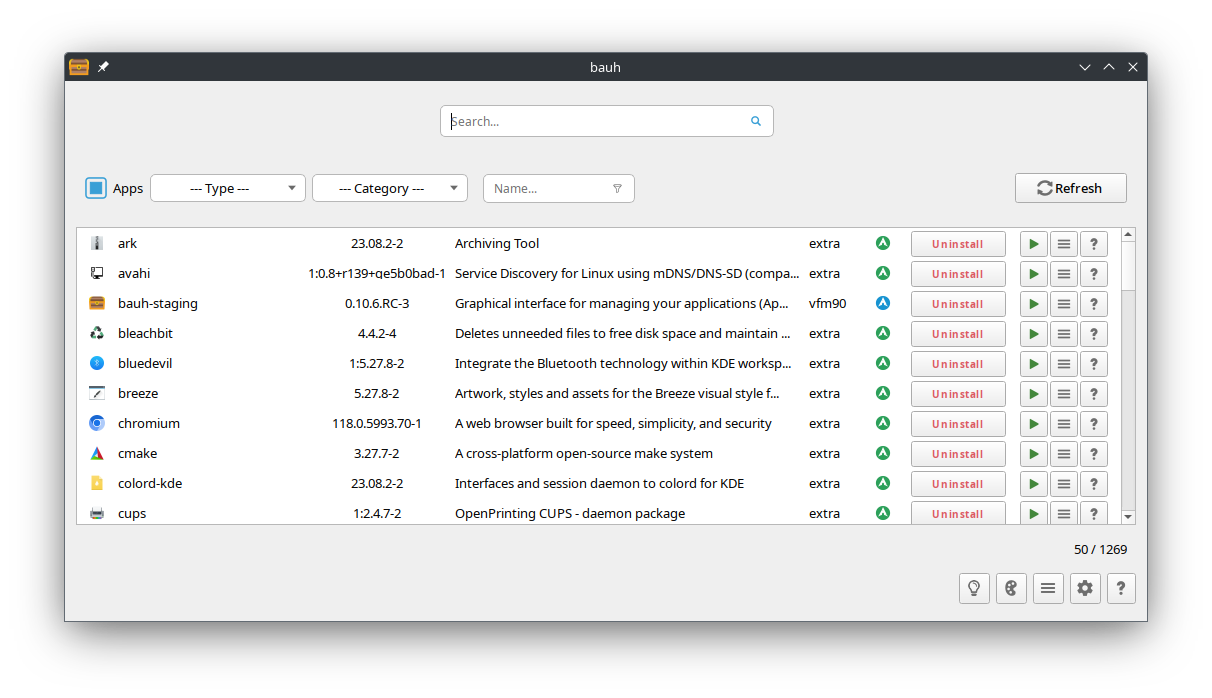
Task: Open the actions menu for ark
Action: [x=1064, y=244]
